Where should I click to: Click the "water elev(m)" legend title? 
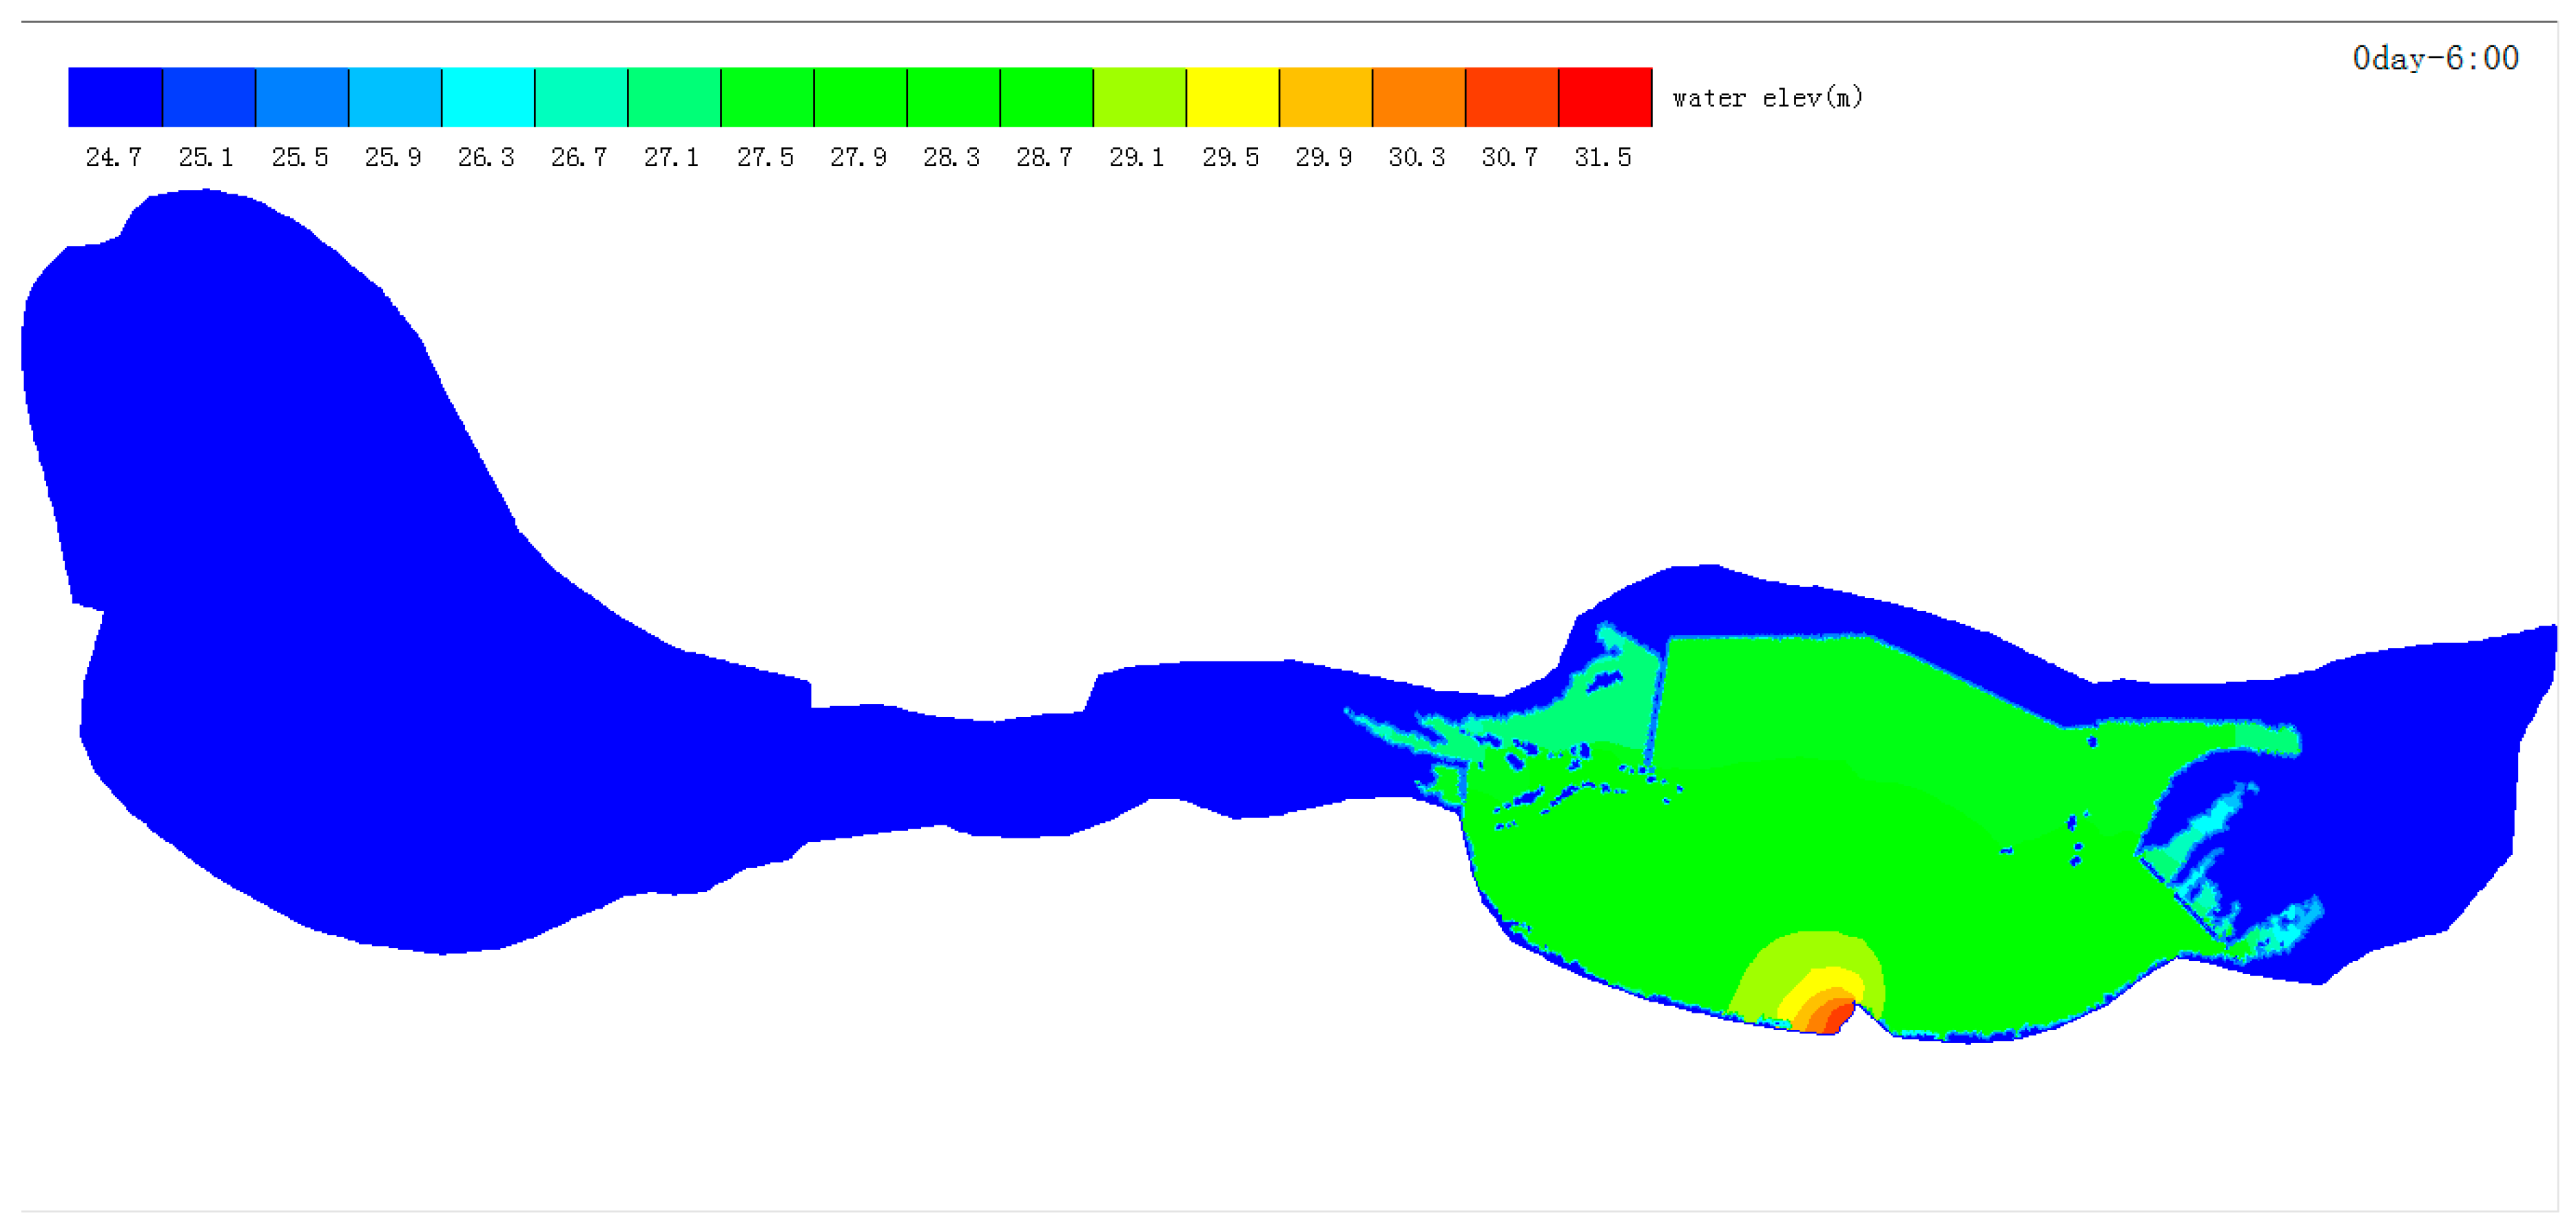coord(1767,98)
